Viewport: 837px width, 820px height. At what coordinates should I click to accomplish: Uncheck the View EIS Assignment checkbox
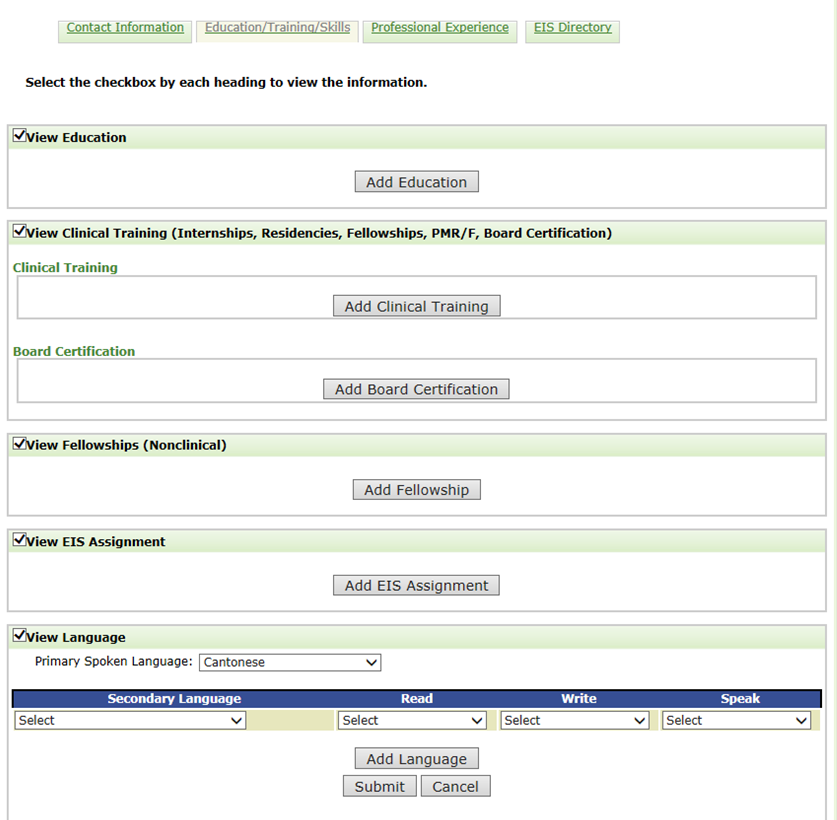click(19, 539)
